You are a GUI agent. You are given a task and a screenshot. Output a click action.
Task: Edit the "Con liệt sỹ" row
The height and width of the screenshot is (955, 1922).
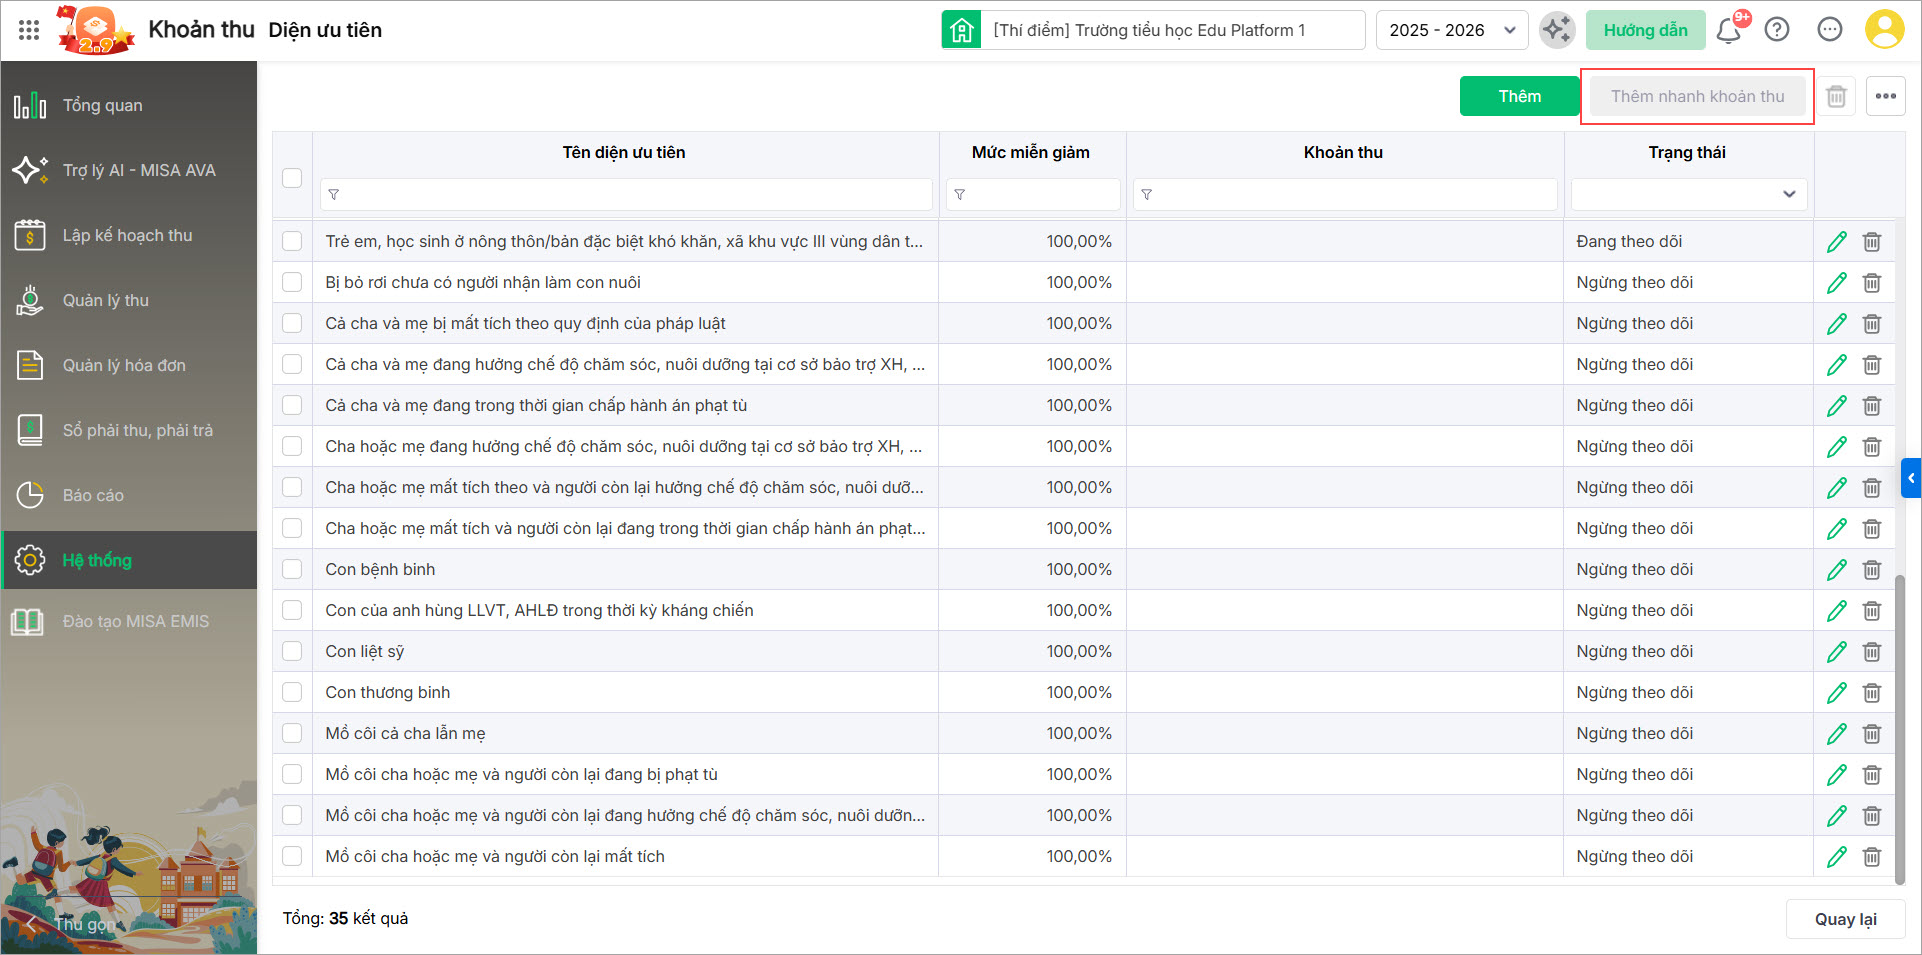(1837, 652)
